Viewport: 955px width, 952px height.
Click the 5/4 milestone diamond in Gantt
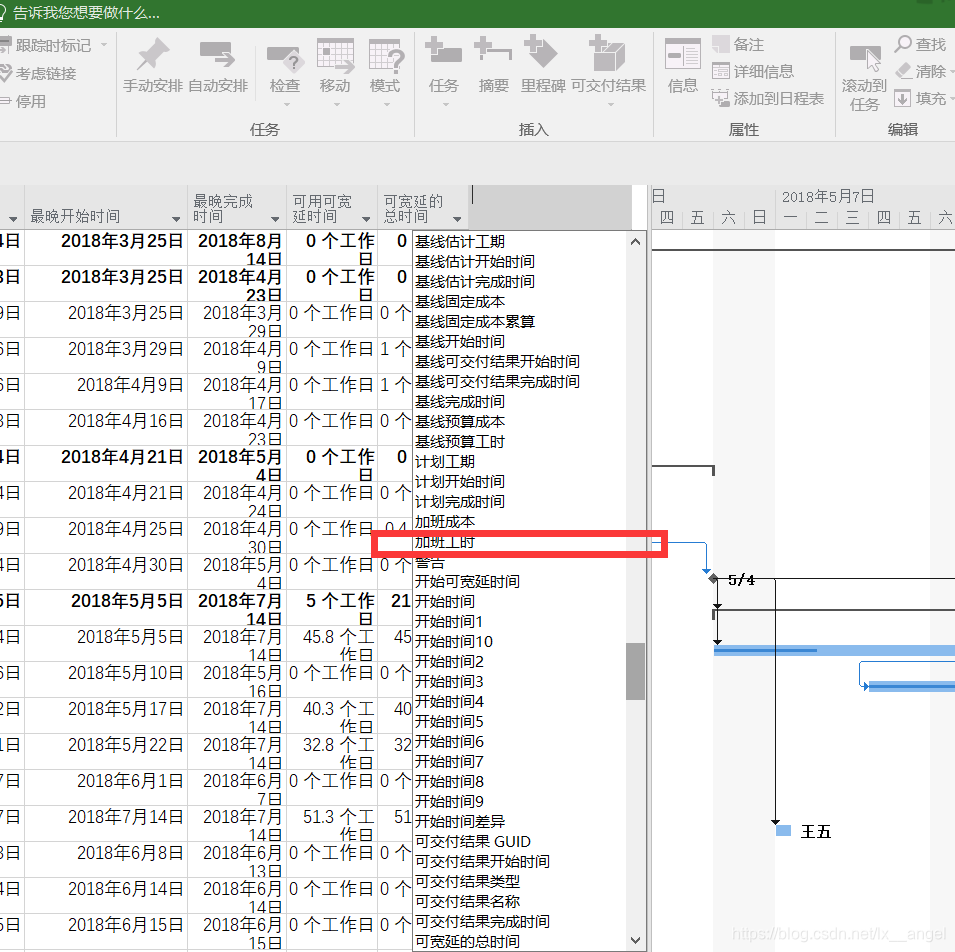tap(713, 579)
